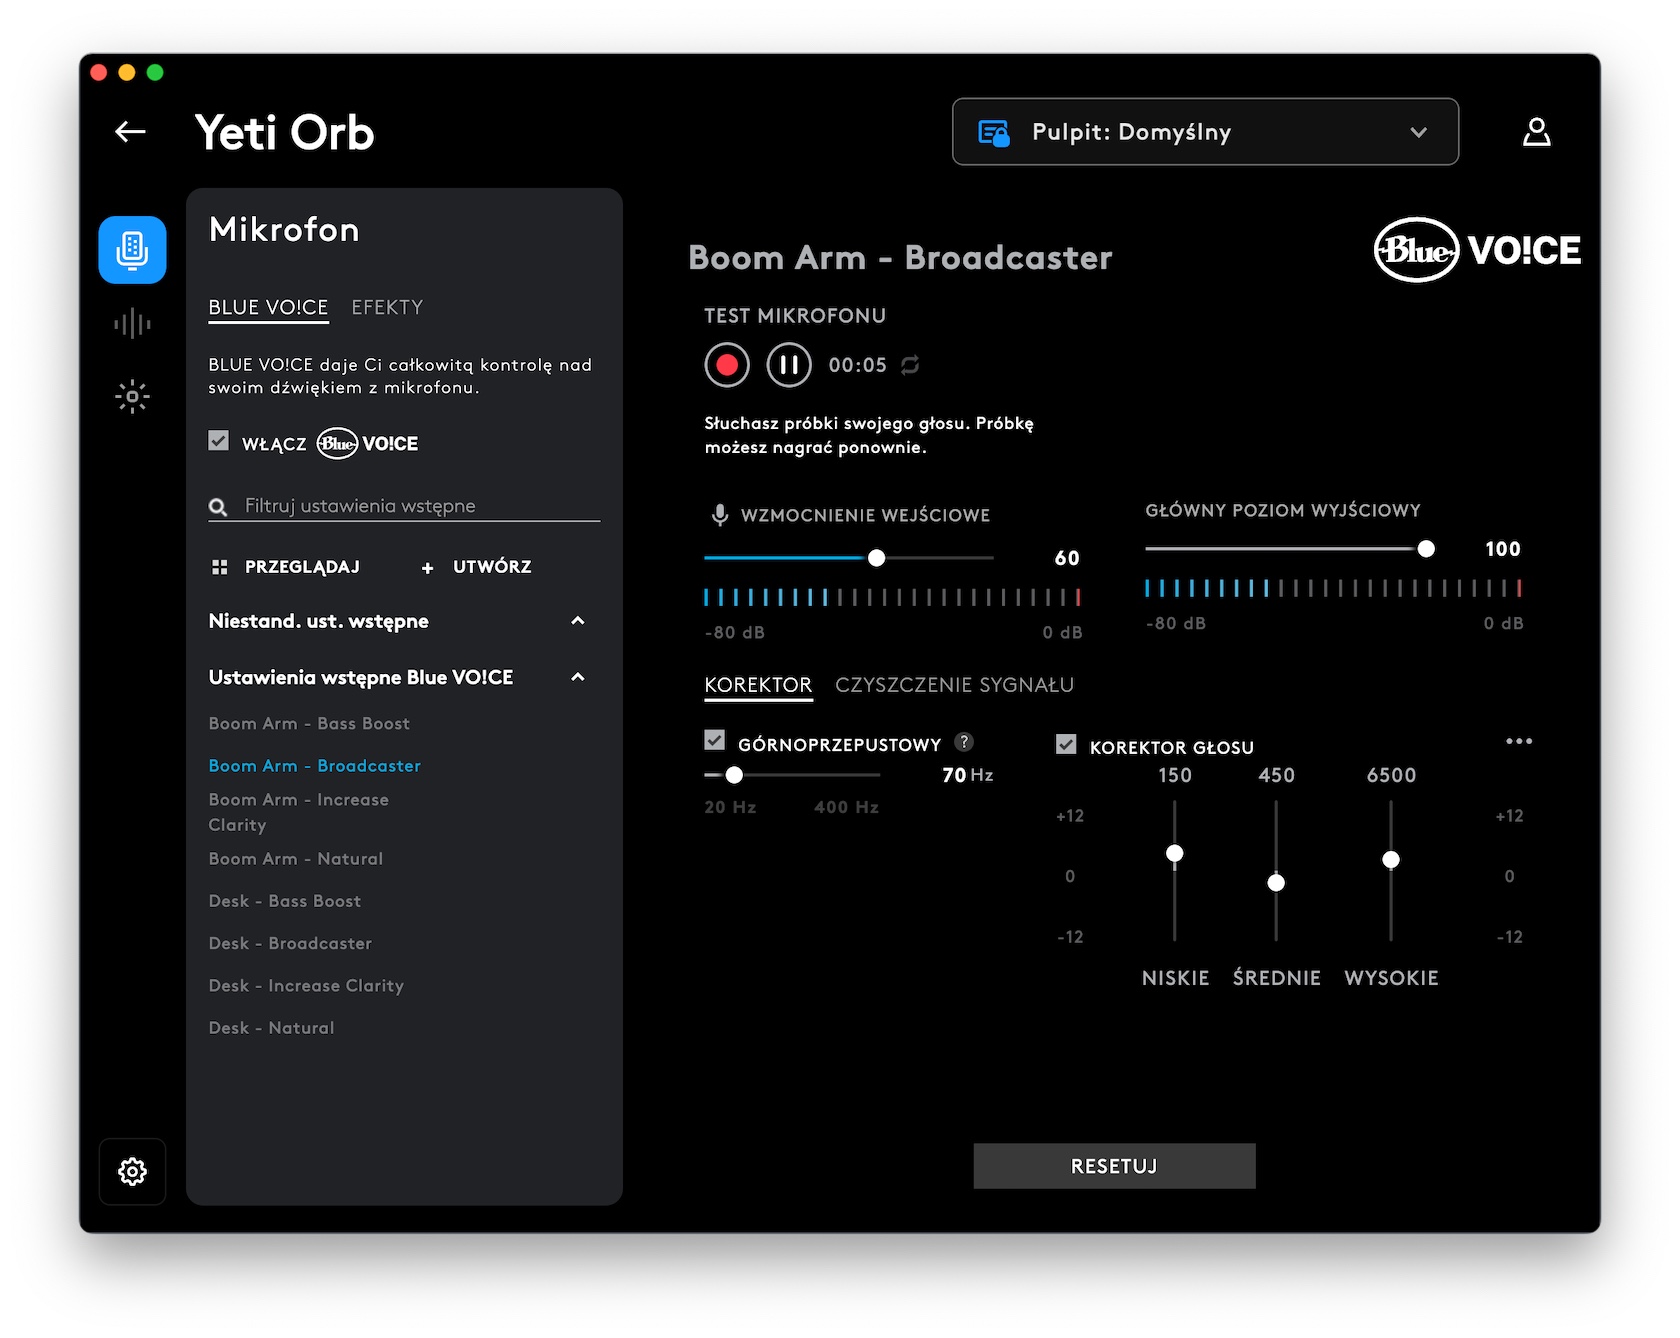Open the Pulpit: Domyślny profile dropdown
This screenshot has width=1680, height=1338.
pyautogui.click(x=1205, y=132)
